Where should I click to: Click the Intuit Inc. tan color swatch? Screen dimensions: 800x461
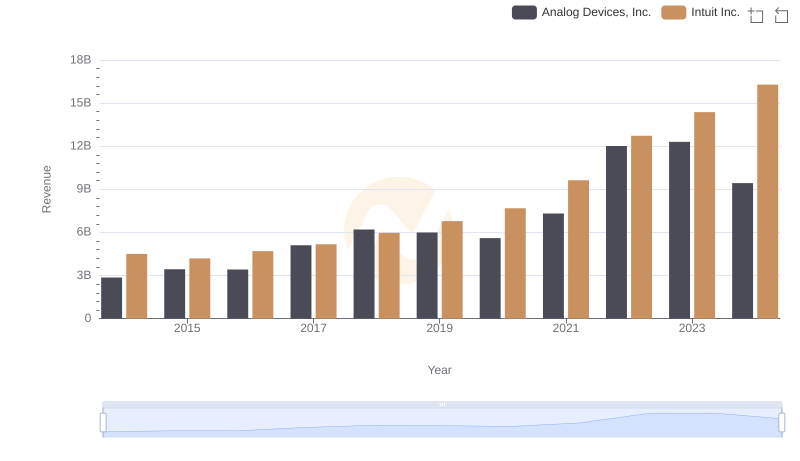(x=673, y=12)
